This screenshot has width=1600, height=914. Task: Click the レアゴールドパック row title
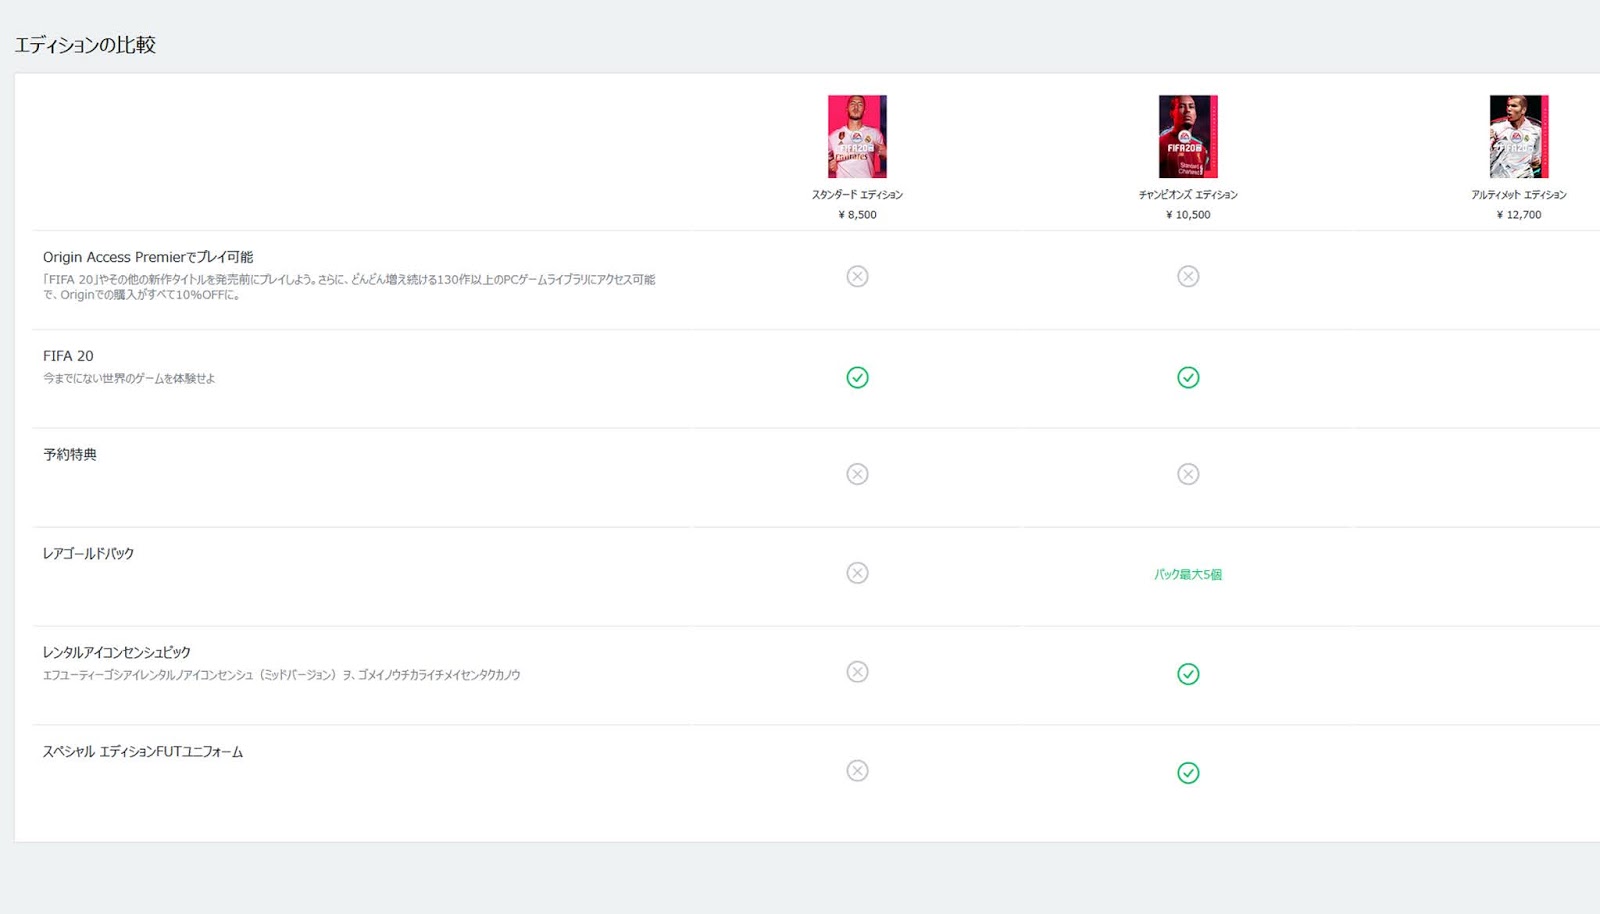coord(88,553)
